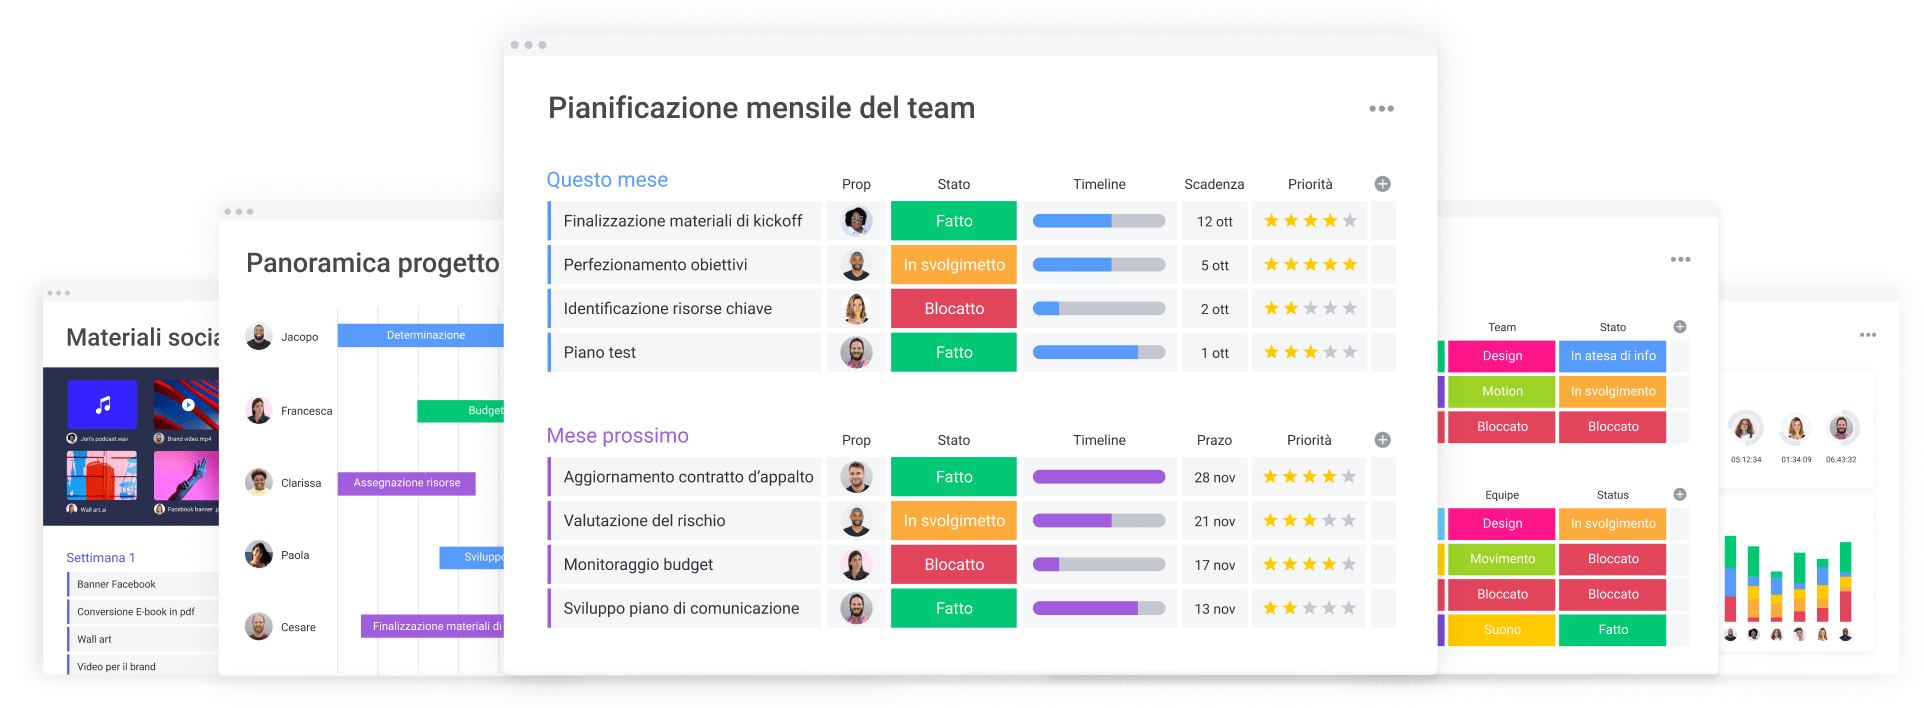The image size is (1924, 708).
Task: Open the Movimento equipe cell
Action: click(x=1502, y=559)
